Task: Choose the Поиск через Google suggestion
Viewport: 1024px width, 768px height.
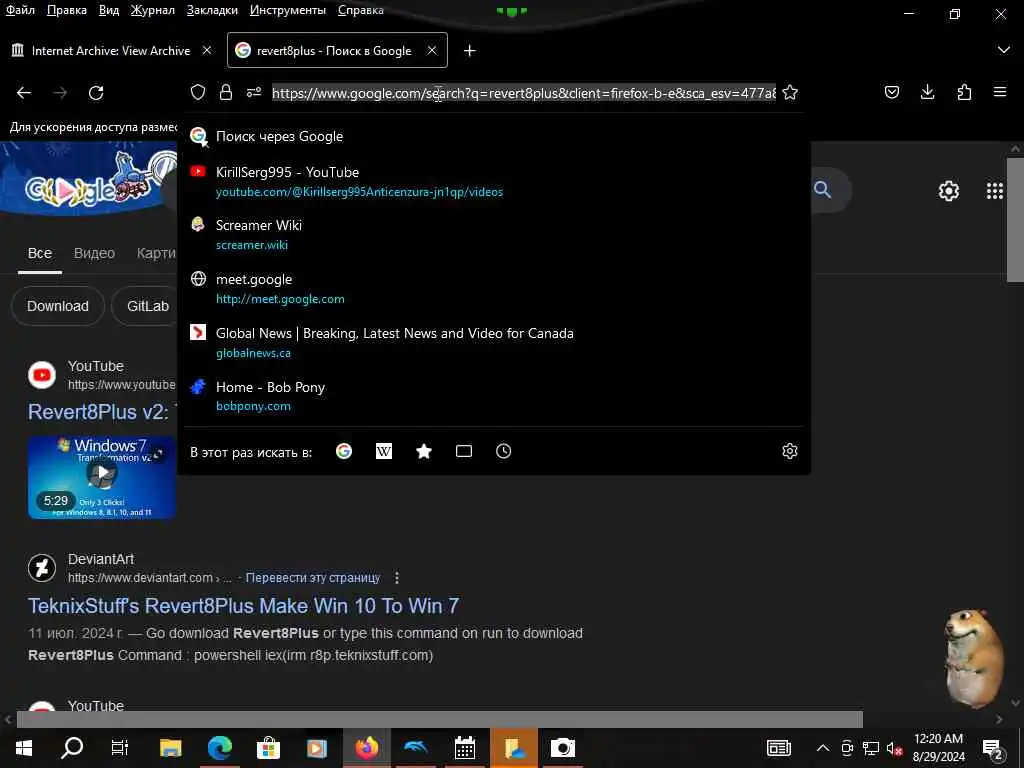Action: tap(494, 136)
